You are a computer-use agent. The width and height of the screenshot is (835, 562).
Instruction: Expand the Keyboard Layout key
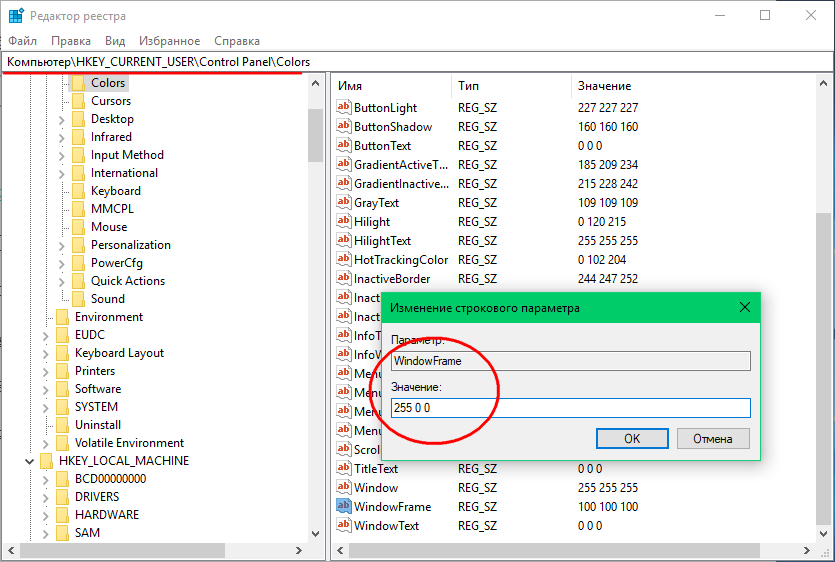click(x=45, y=354)
